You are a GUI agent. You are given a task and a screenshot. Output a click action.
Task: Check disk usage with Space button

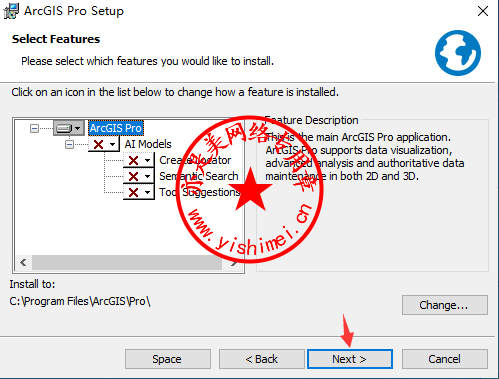point(168,359)
